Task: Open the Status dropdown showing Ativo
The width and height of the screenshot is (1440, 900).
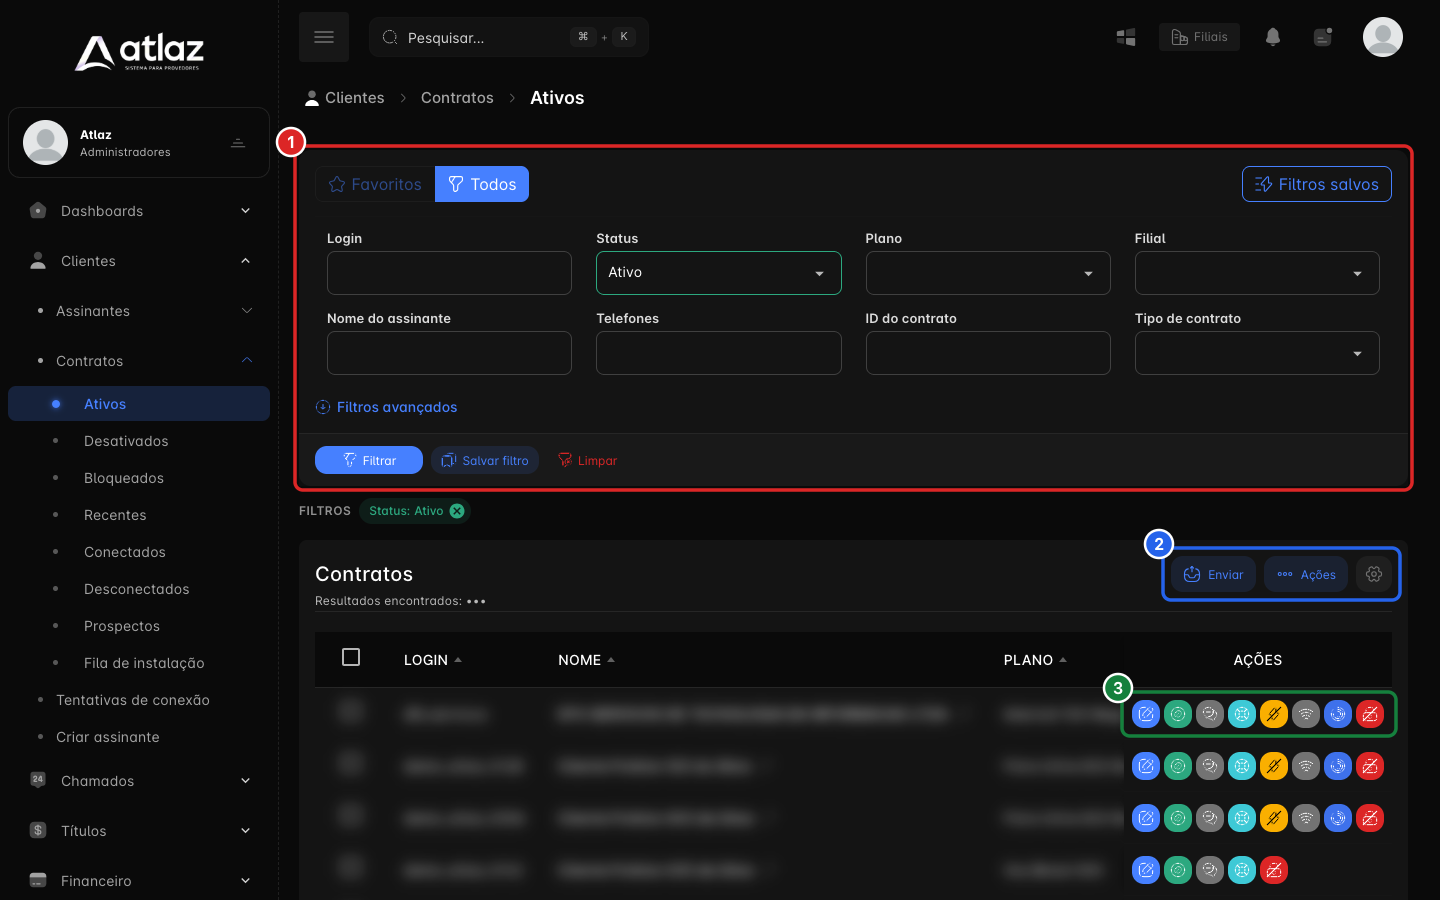Action: (x=718, y=273)
